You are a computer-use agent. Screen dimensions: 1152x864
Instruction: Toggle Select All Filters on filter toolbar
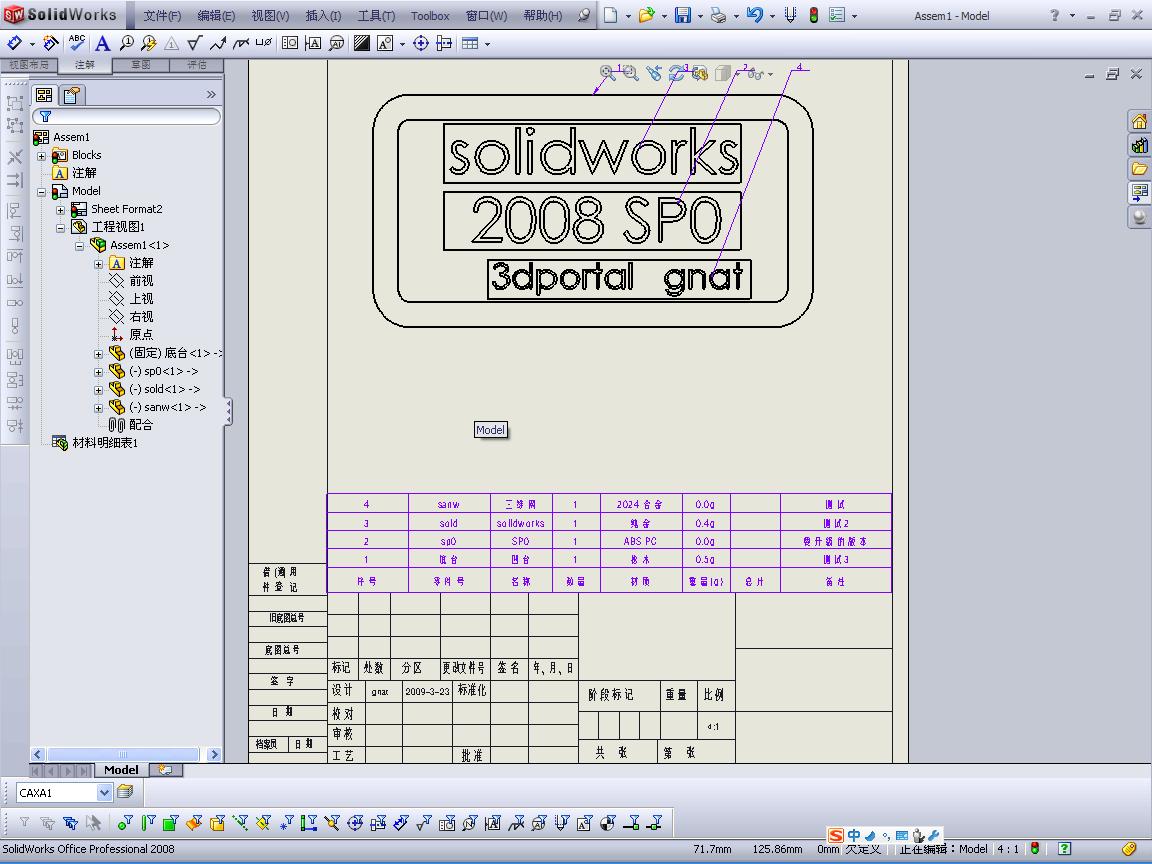(x=71, y=823)
